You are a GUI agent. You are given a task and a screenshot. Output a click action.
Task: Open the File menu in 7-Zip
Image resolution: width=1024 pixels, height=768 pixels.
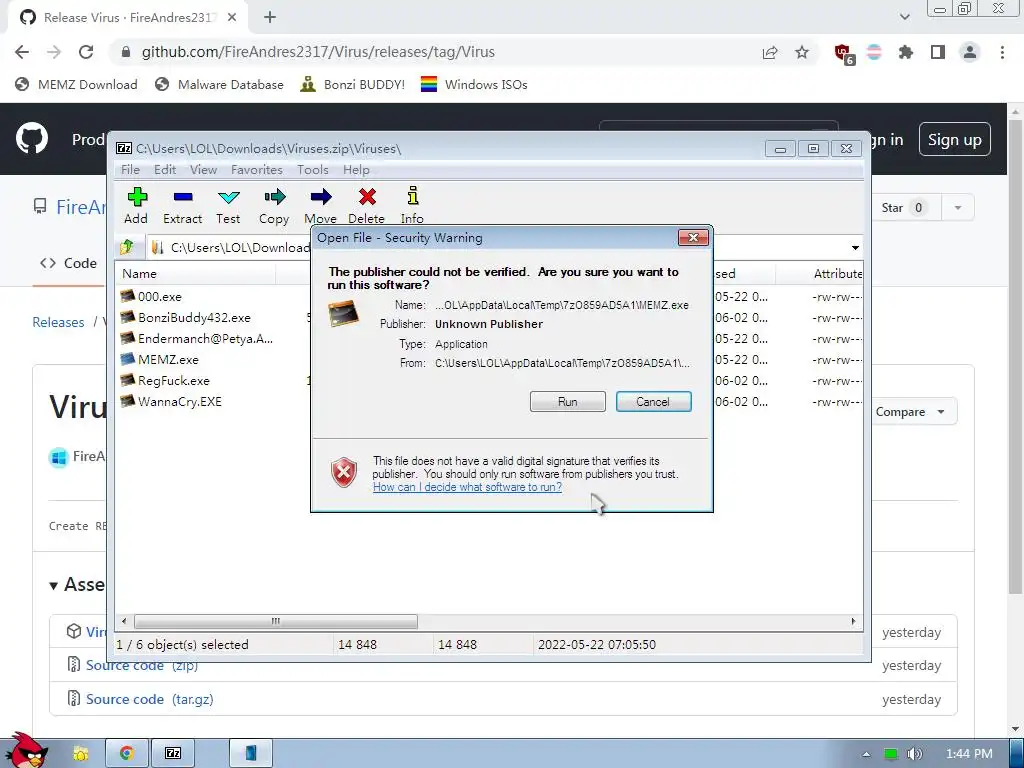130,169
